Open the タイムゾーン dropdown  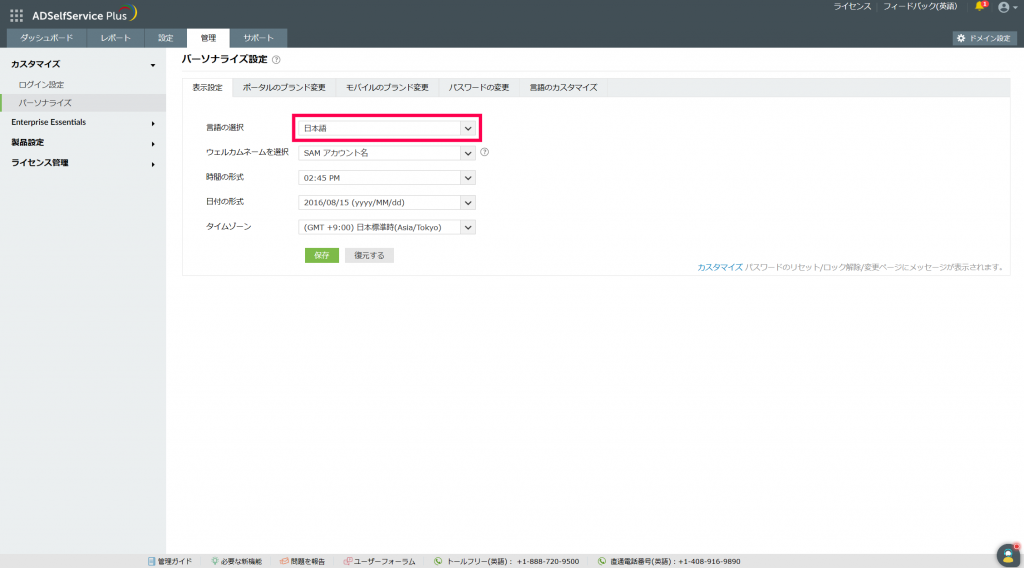387,227
